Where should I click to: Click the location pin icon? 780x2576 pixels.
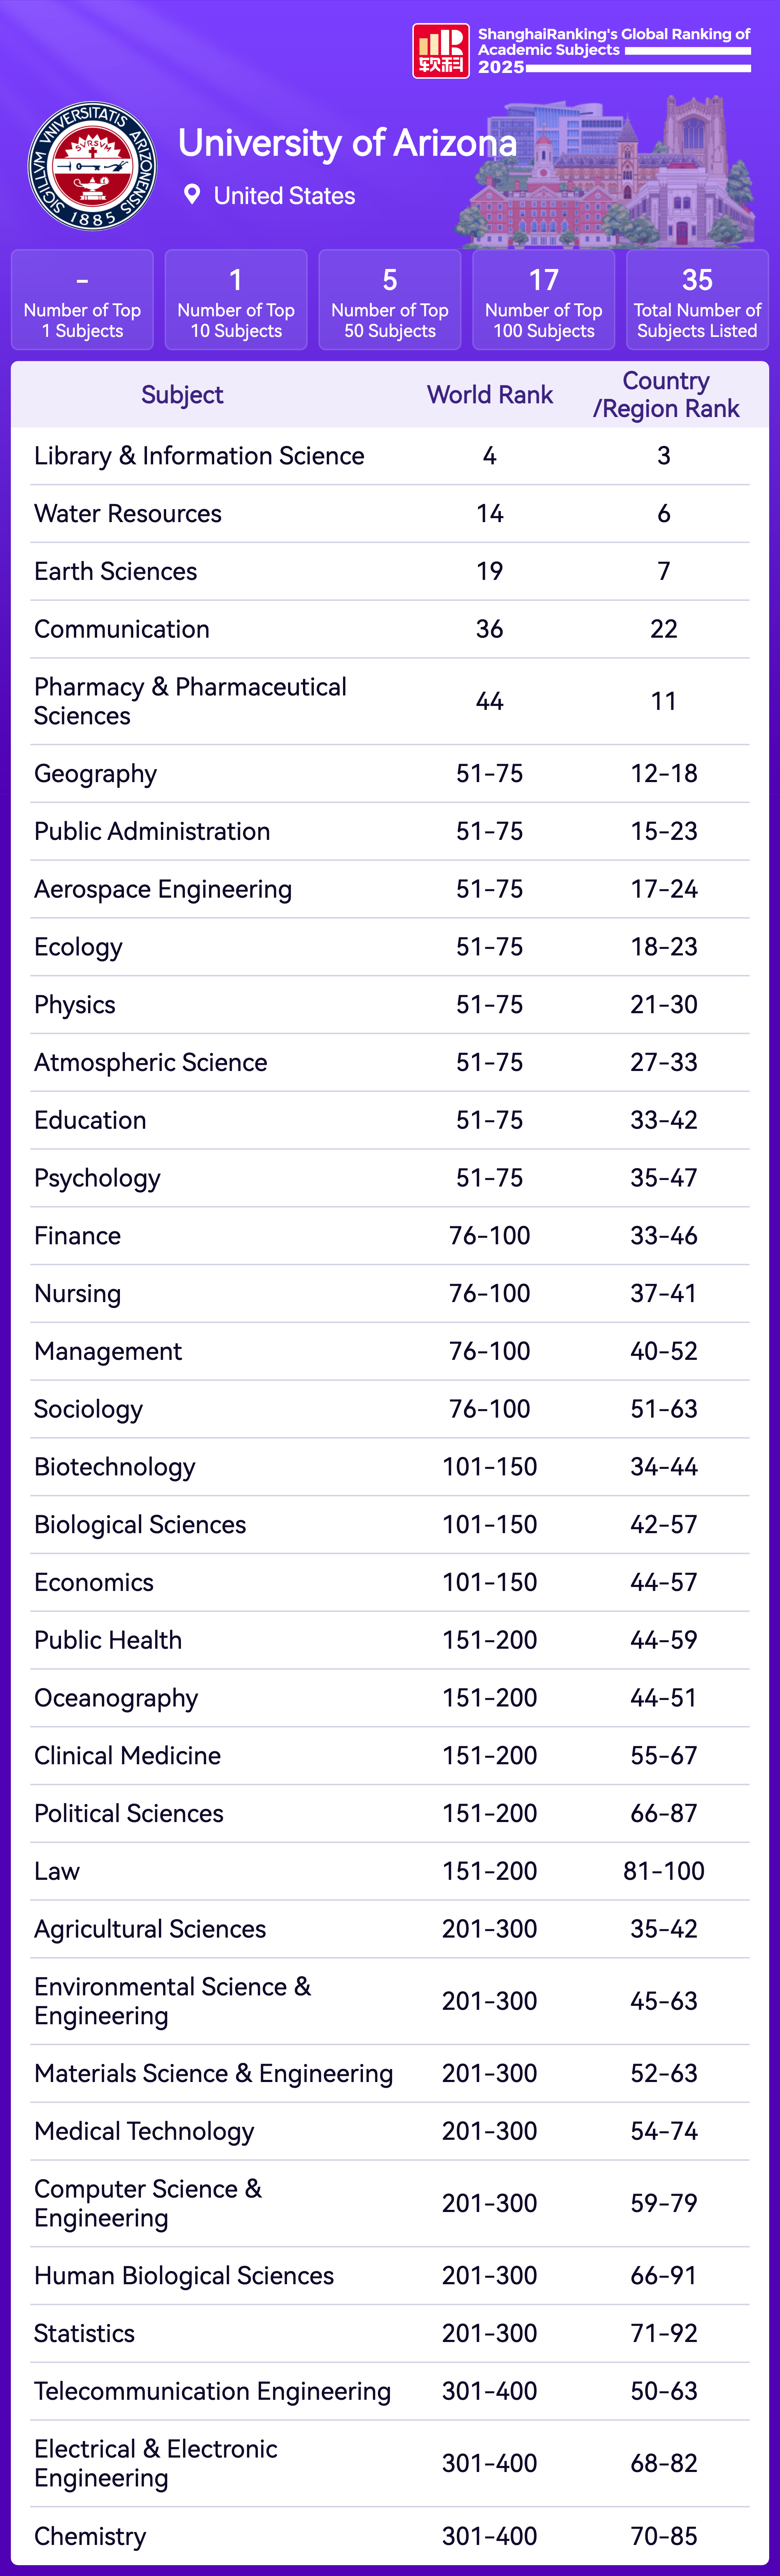192,195
